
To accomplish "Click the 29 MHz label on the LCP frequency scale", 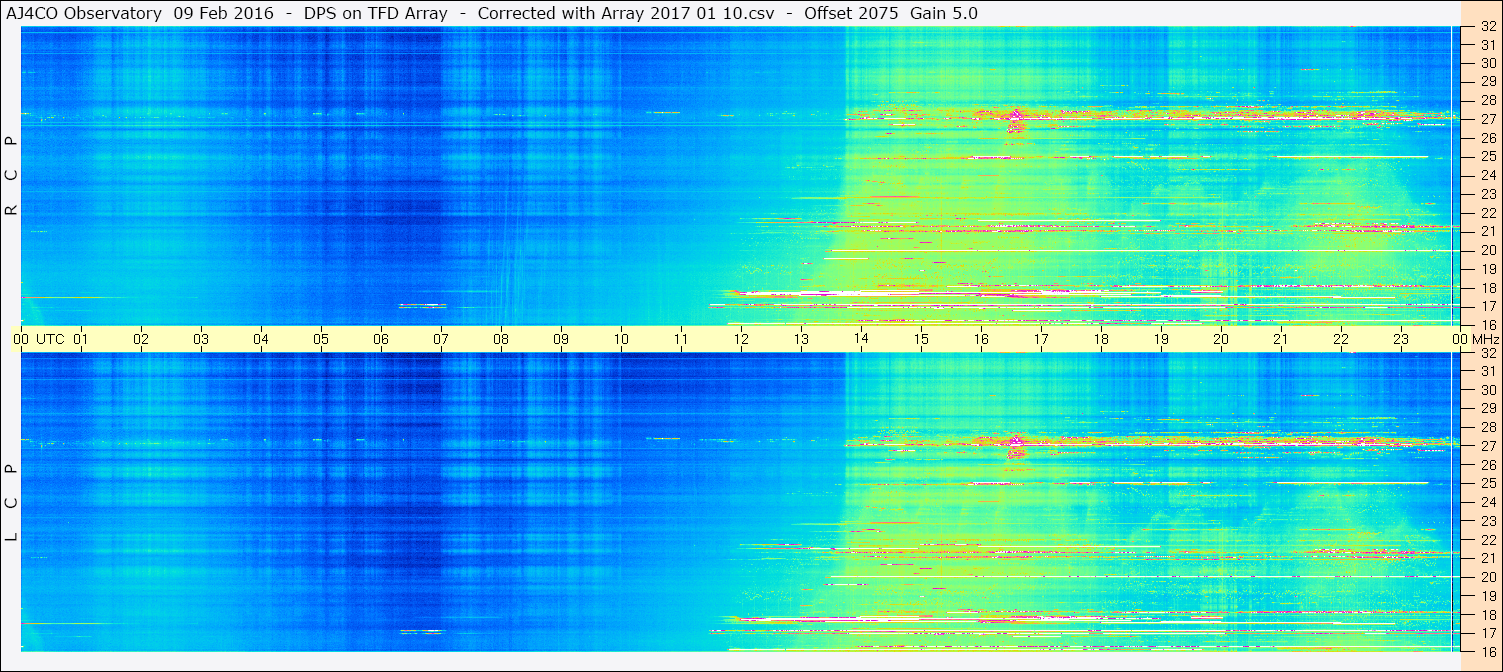I will click(1487, 408).
